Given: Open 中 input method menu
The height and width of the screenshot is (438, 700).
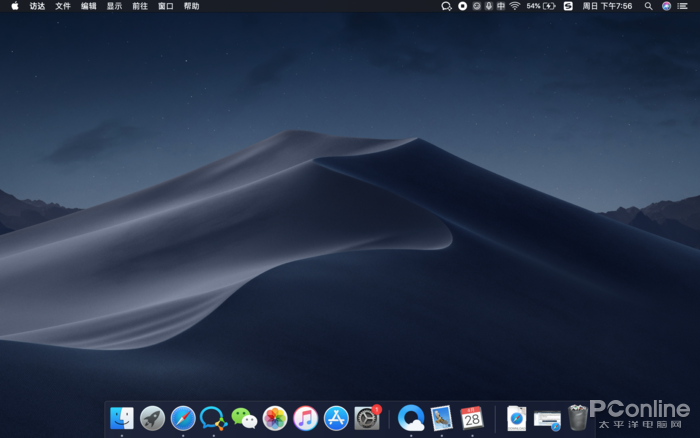Looking at the screenshot, I should (x=501, y=6).
